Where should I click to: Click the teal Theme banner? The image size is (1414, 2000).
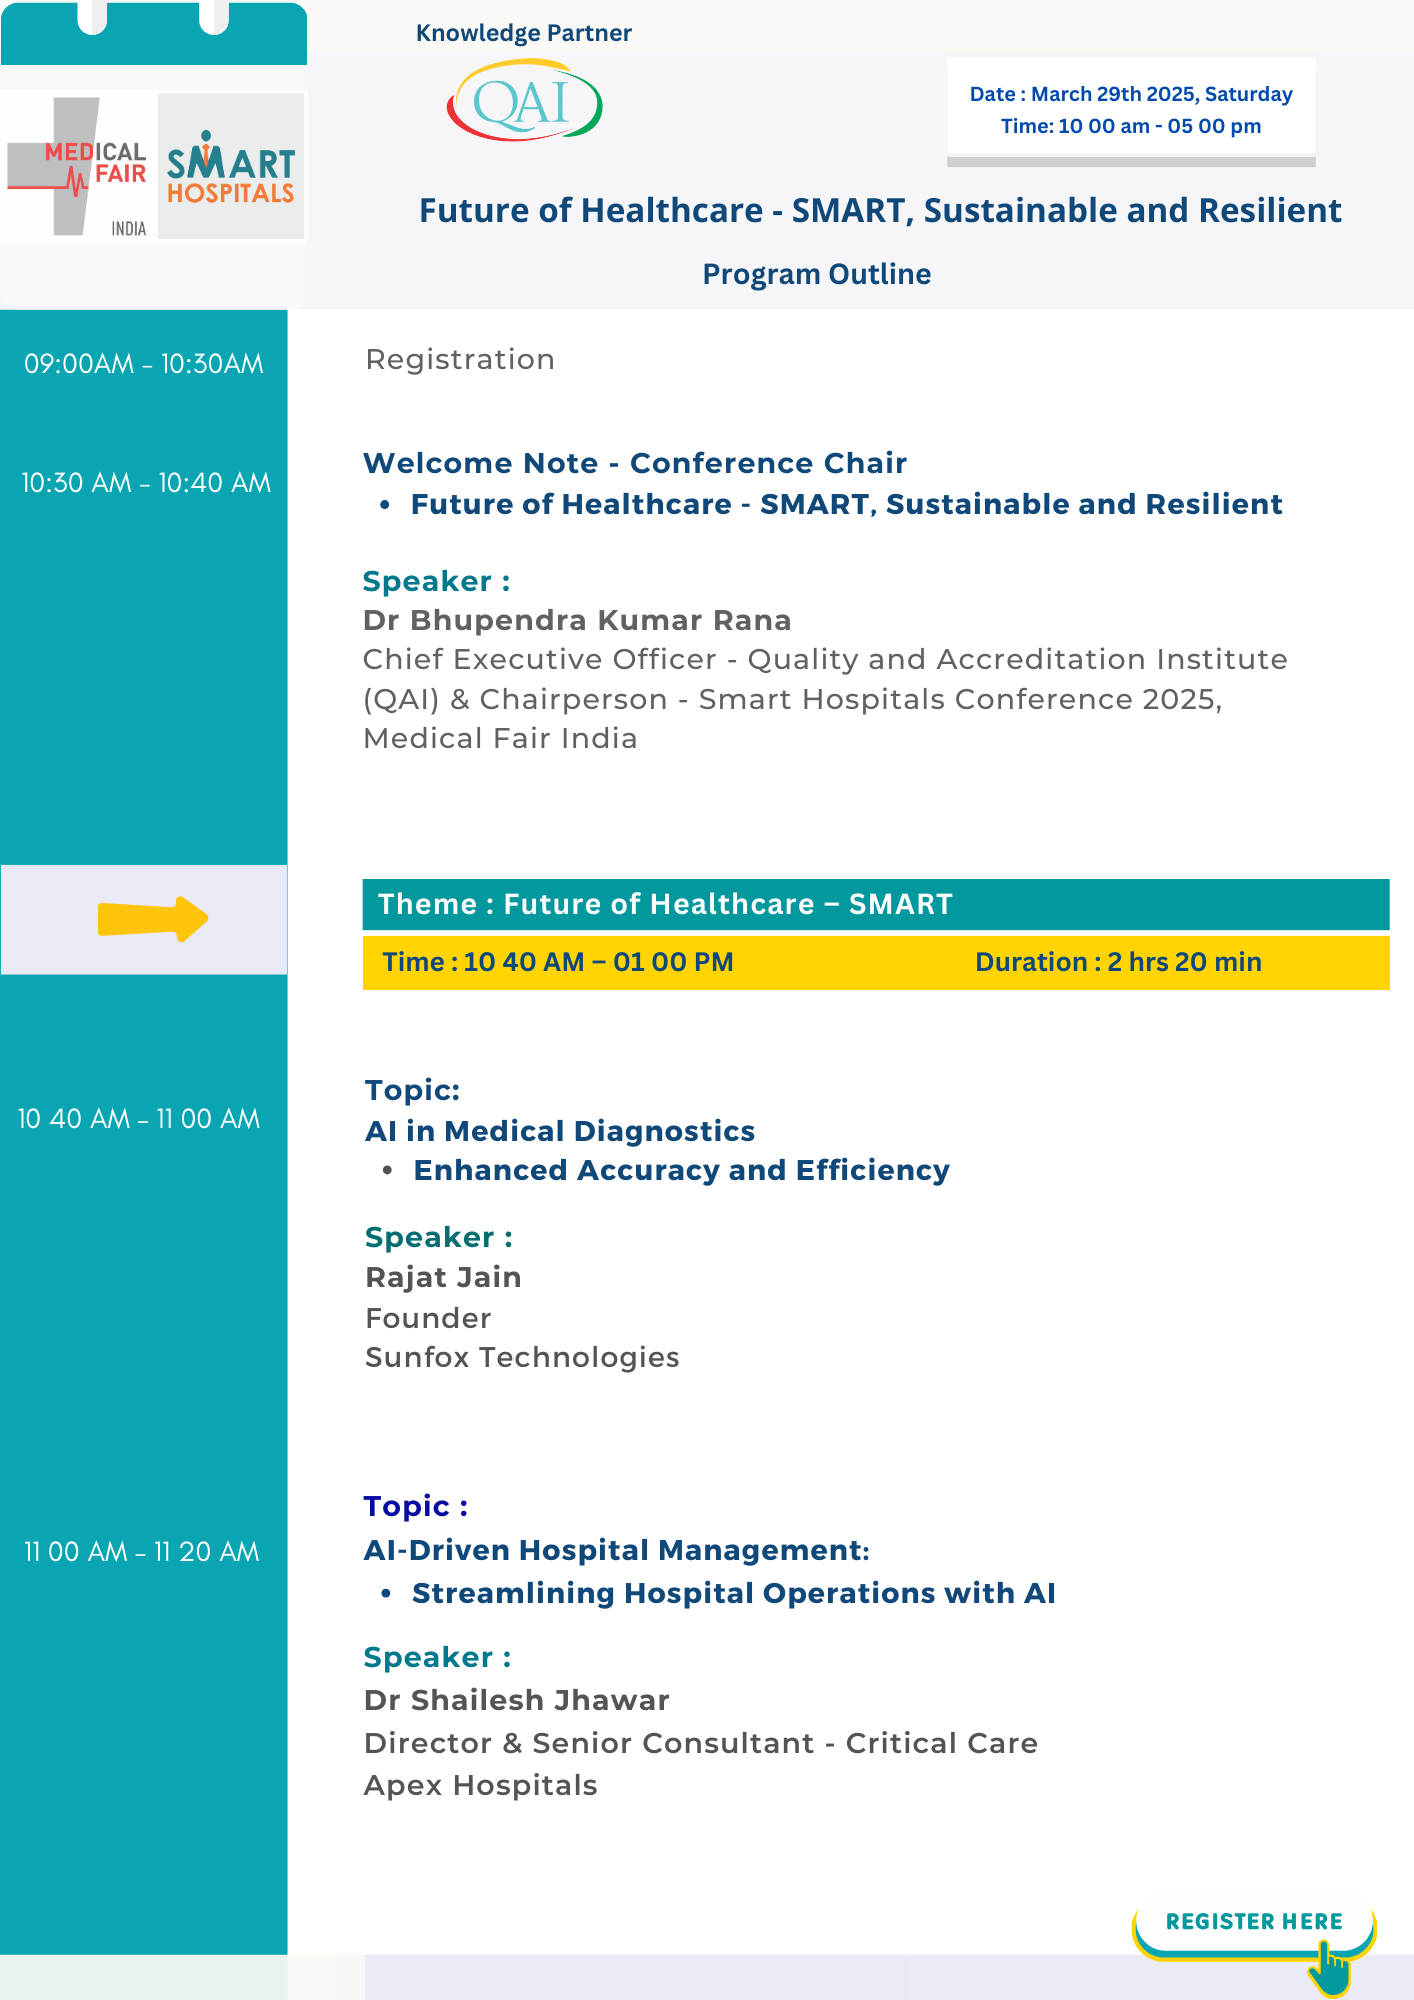click(875, 904)
